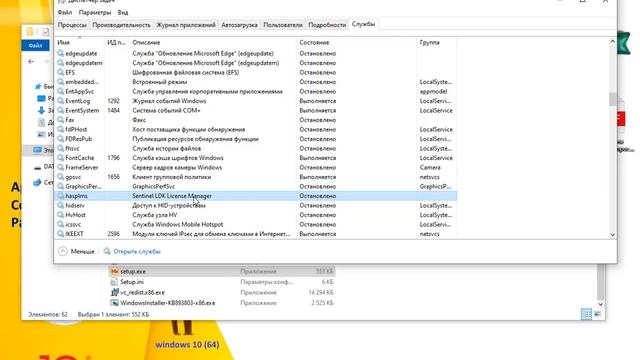Select setup.exe in Explorer file list
This screenshot has height=360, width=640.
click(x=133, y=271)
